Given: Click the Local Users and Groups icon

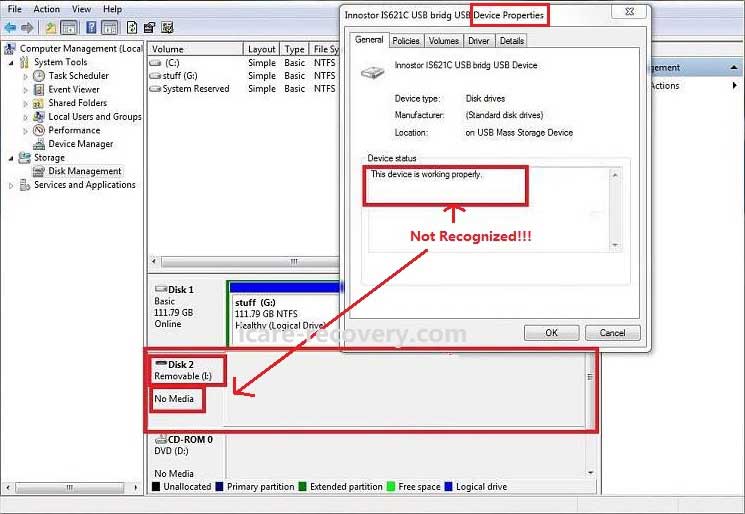Looking at the screenshot, I should (39, 117).
